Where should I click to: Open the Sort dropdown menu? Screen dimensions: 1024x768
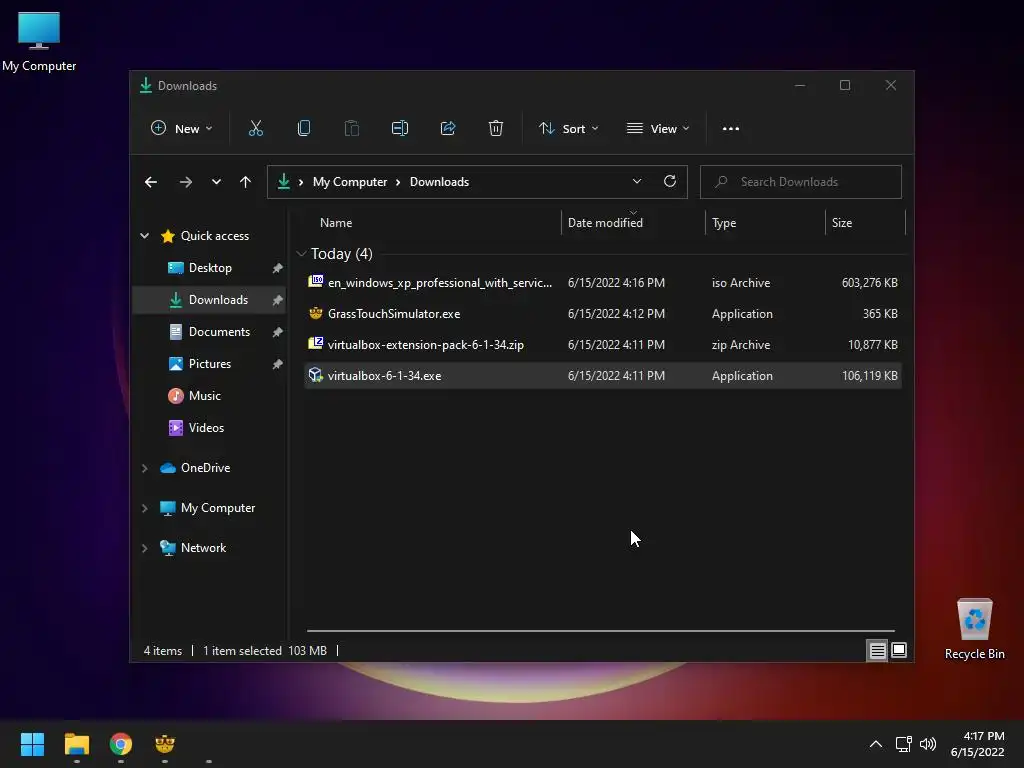click(569, 129)
